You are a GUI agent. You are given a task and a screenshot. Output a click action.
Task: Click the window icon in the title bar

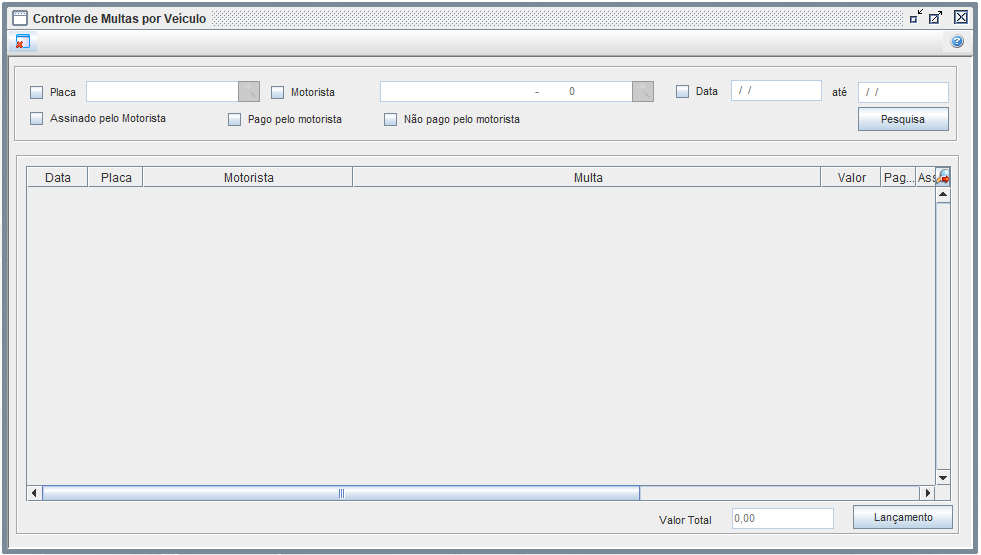[19, 18]
